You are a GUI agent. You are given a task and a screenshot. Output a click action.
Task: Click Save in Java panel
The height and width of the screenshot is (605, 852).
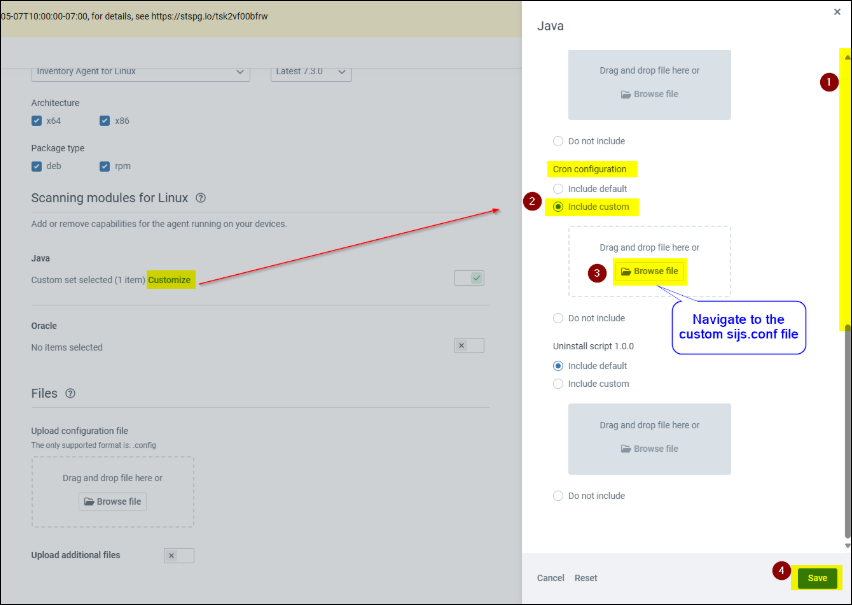click(x=817, y=578)
